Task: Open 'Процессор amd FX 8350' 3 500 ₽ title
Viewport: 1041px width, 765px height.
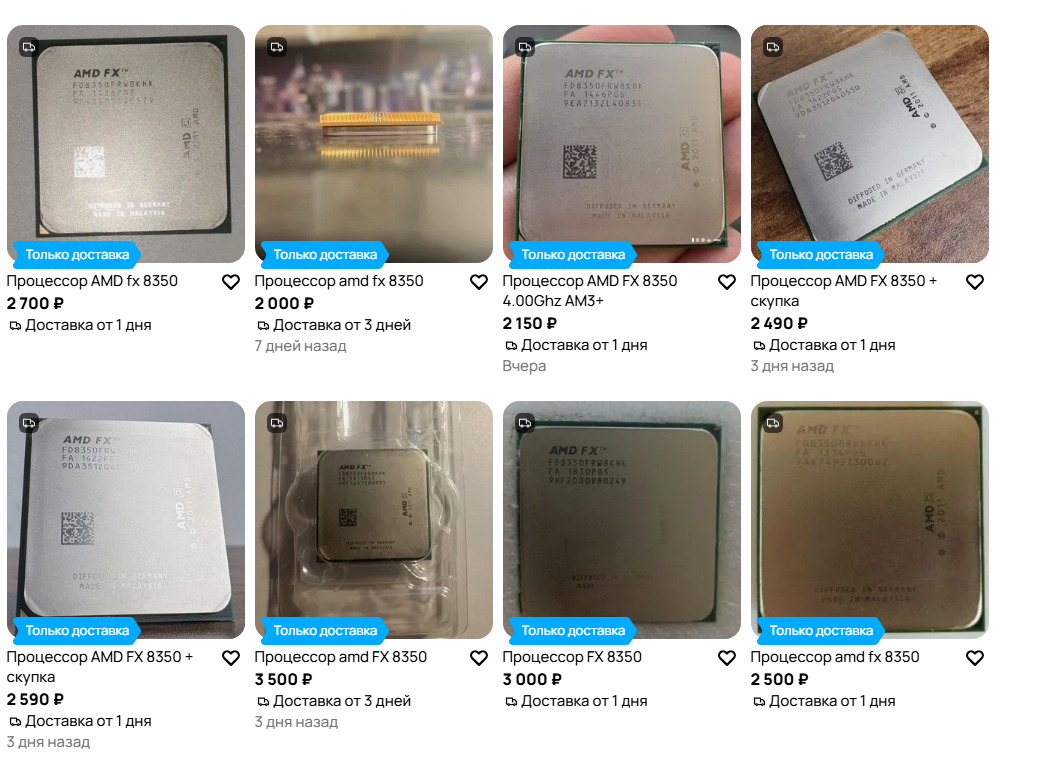Action: pos(341,657)
